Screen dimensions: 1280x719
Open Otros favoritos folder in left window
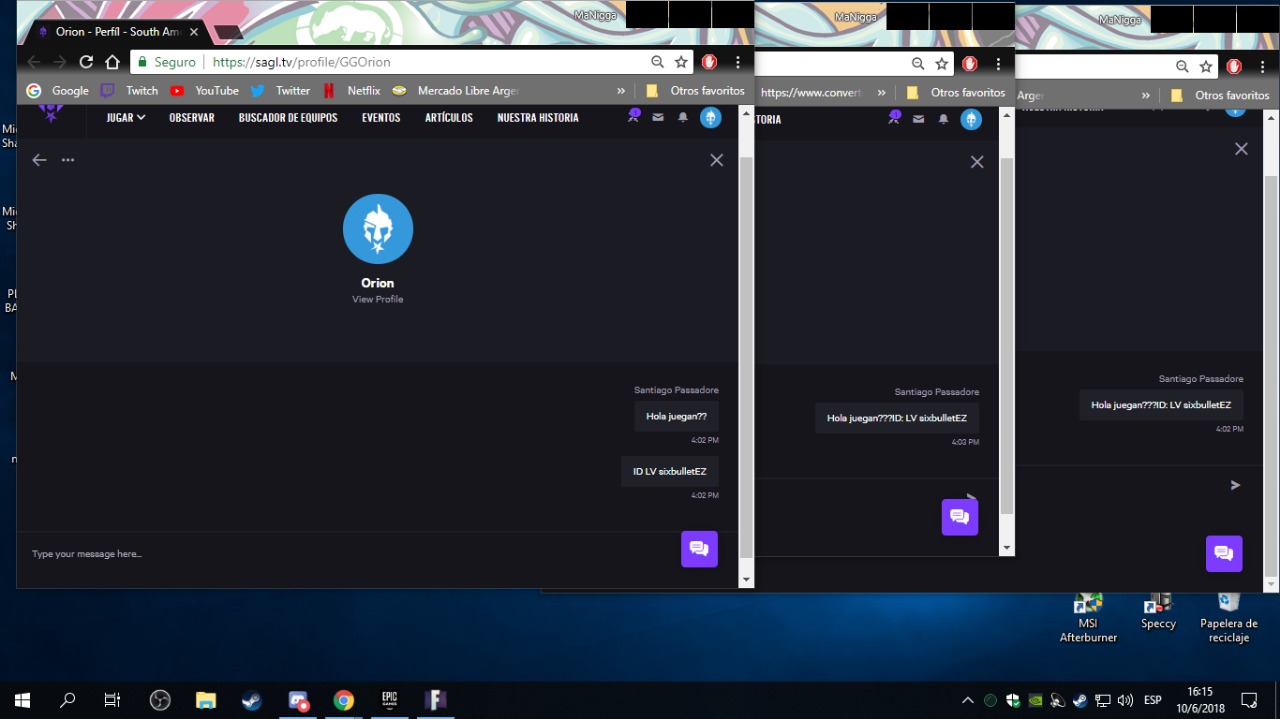695,90
